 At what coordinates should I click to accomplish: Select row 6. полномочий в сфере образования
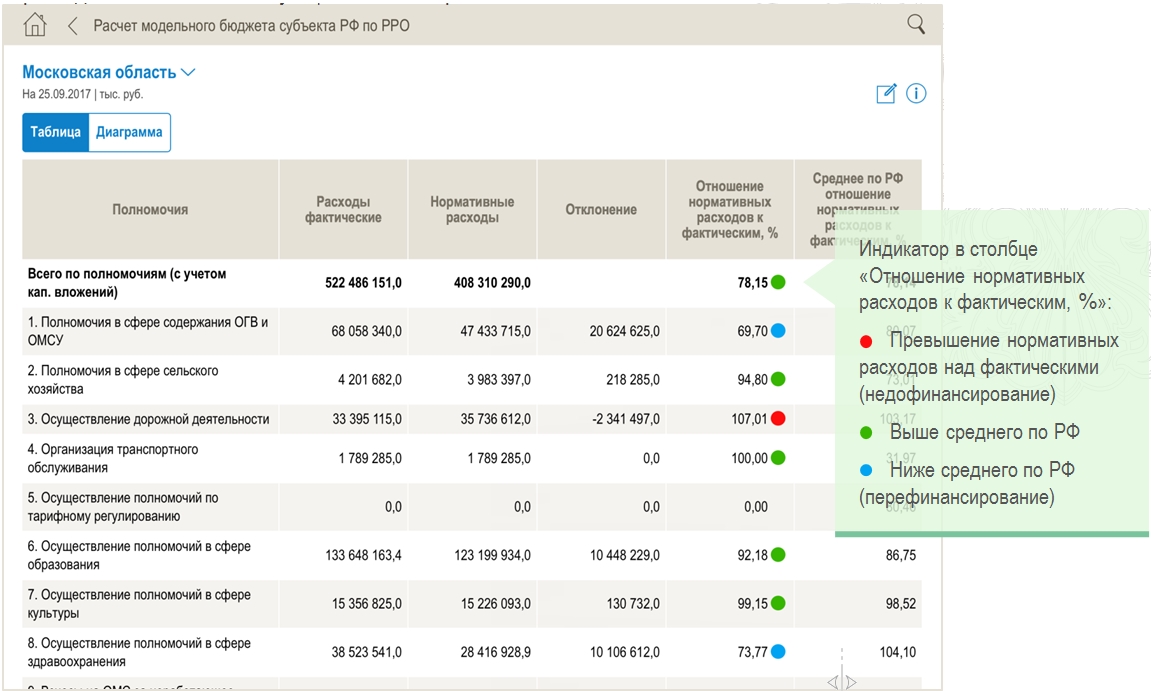[x=472, y=555]
